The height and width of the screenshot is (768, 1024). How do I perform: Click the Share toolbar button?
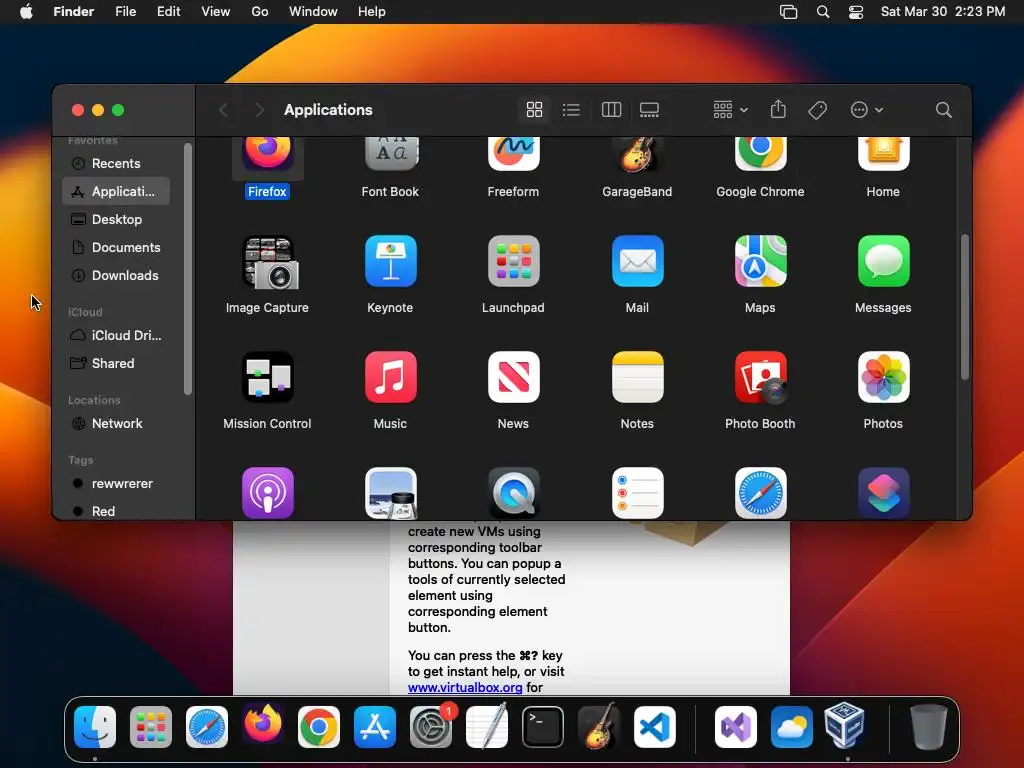[x=778, y=110]
